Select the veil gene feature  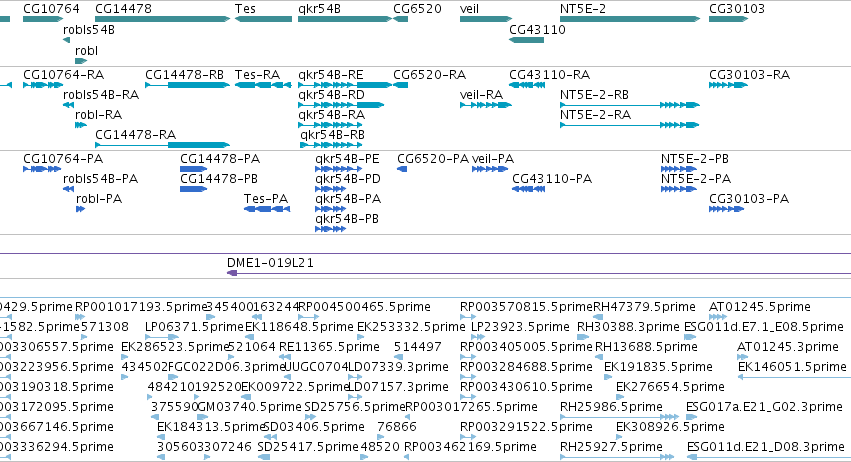coord(486,19)
